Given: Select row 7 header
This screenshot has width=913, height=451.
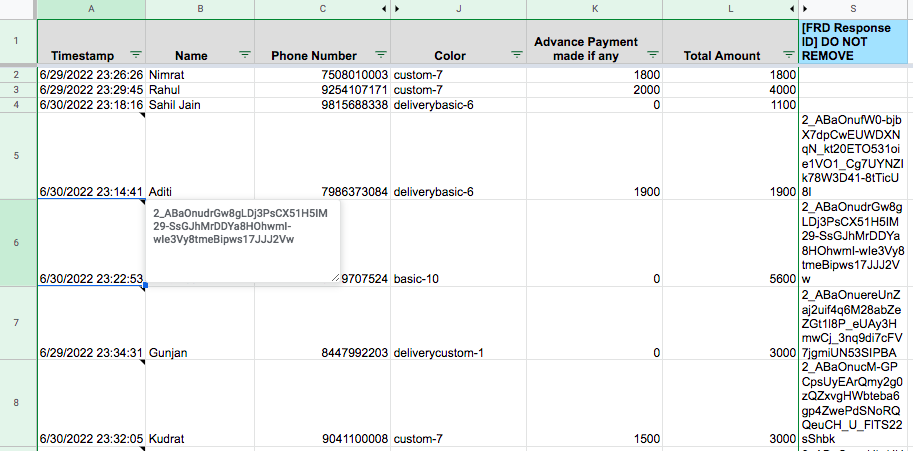Looking at the screenshot, I should (16, 322).
